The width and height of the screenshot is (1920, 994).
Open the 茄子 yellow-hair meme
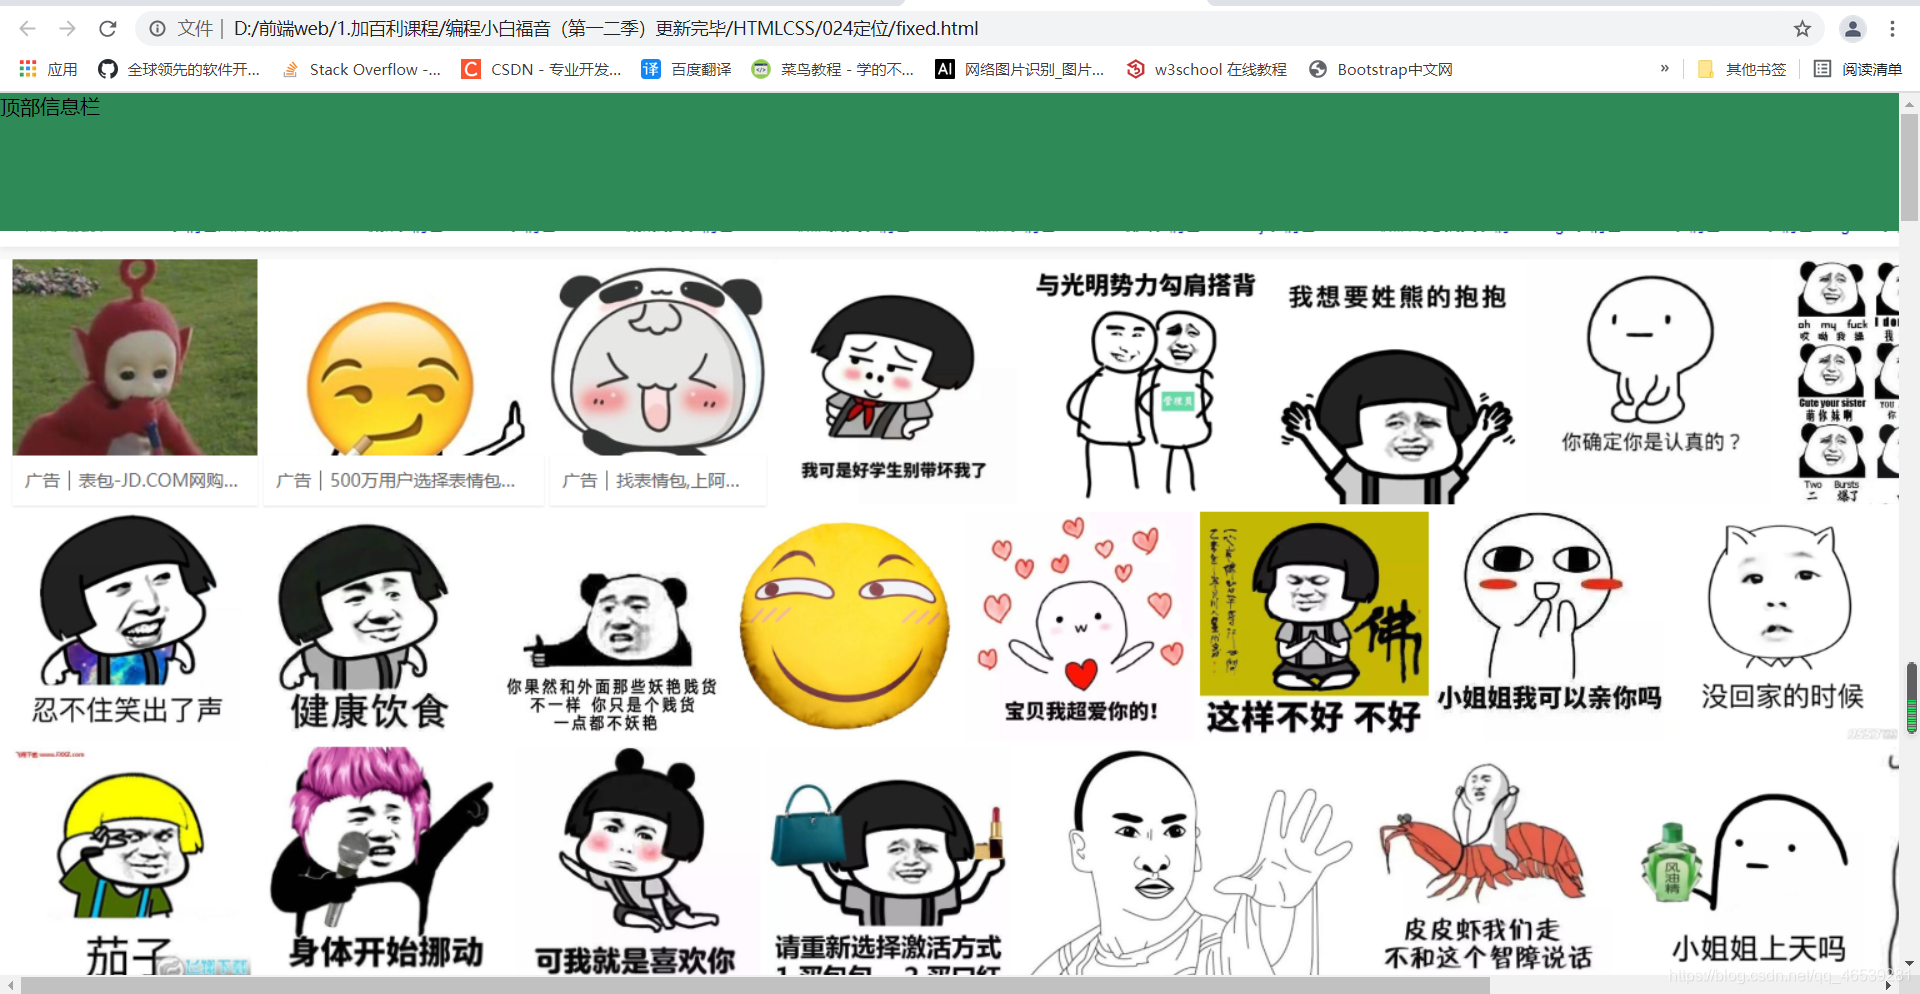pyautogui.click(x=130, y=863)
